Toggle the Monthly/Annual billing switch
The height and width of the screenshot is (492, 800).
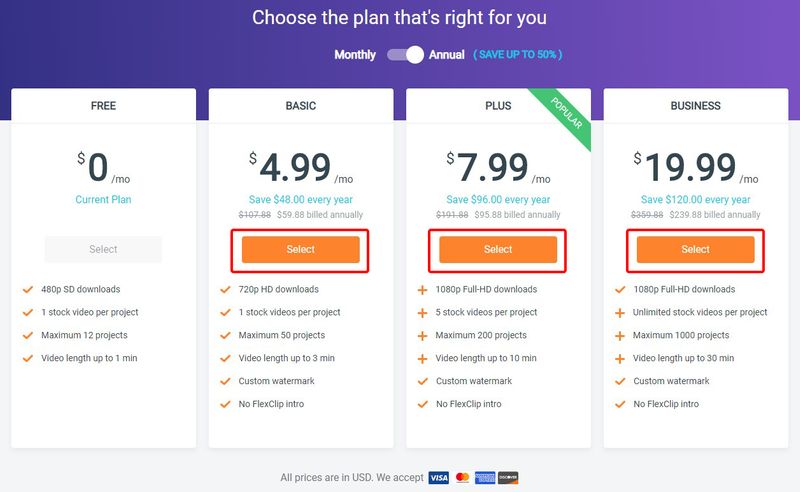tap(405, 55)
